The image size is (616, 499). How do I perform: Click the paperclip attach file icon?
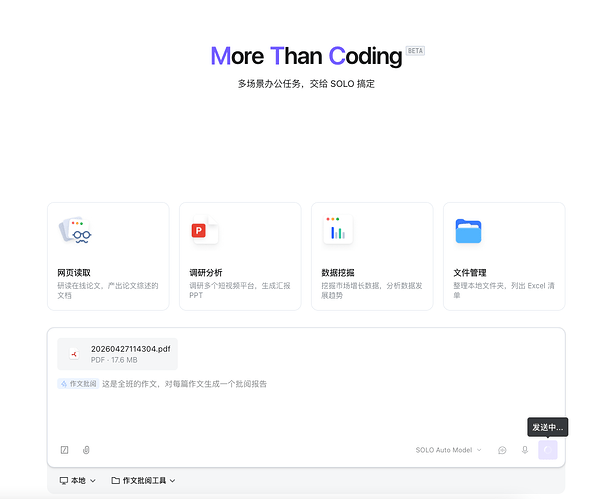click(86, 450)
